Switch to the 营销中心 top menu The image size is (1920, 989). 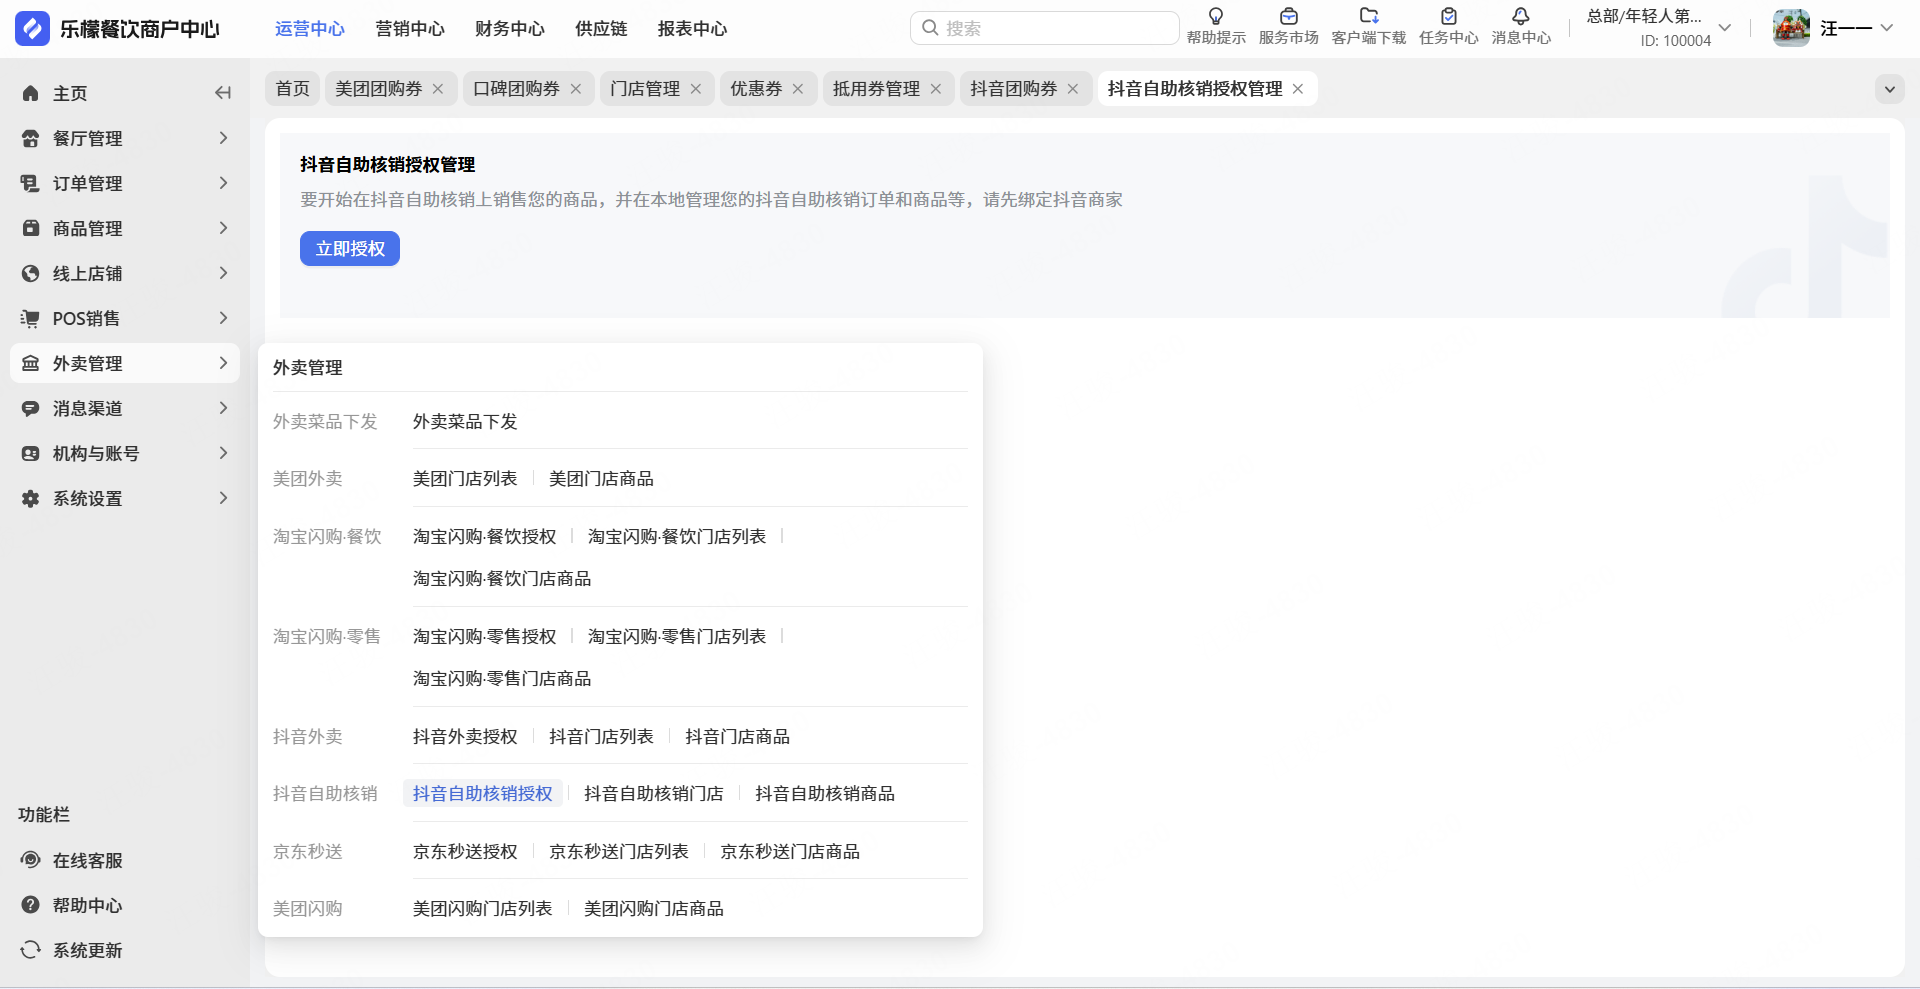(x=409, y=29)
